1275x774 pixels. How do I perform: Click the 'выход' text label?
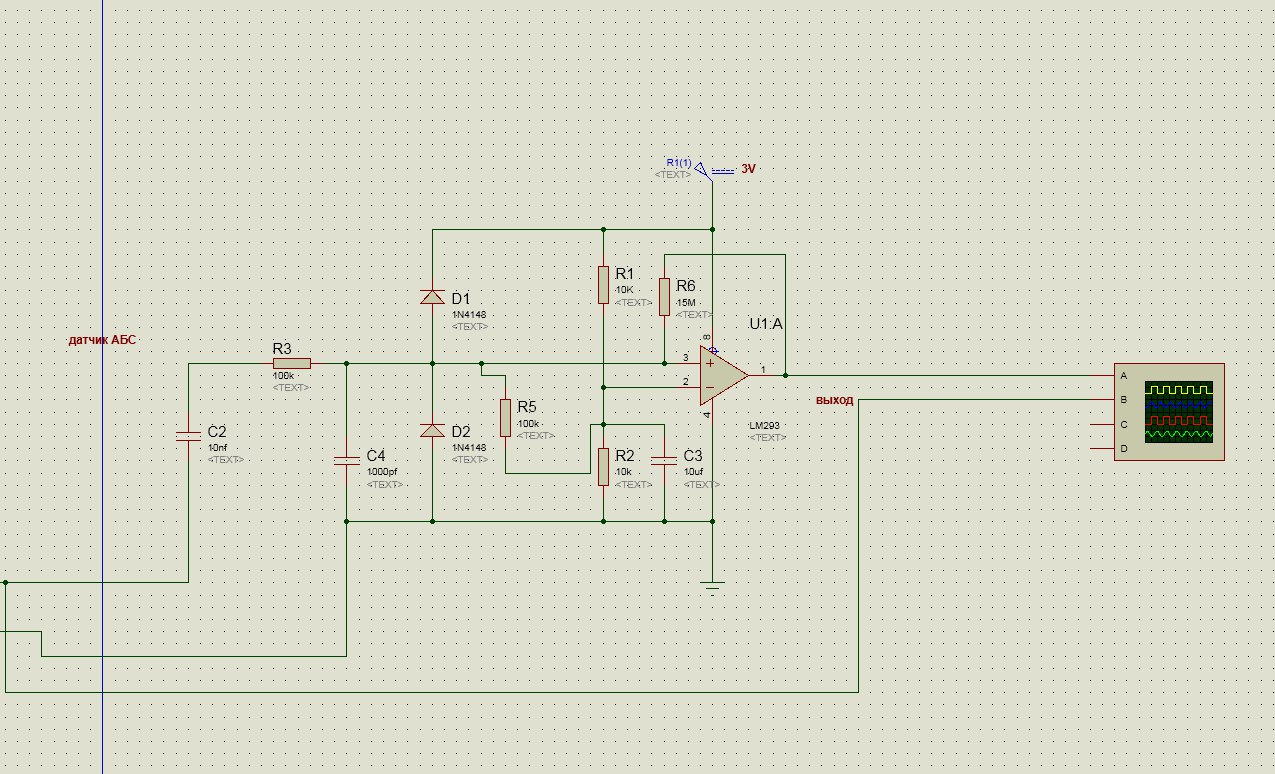(x=834, y=400)
